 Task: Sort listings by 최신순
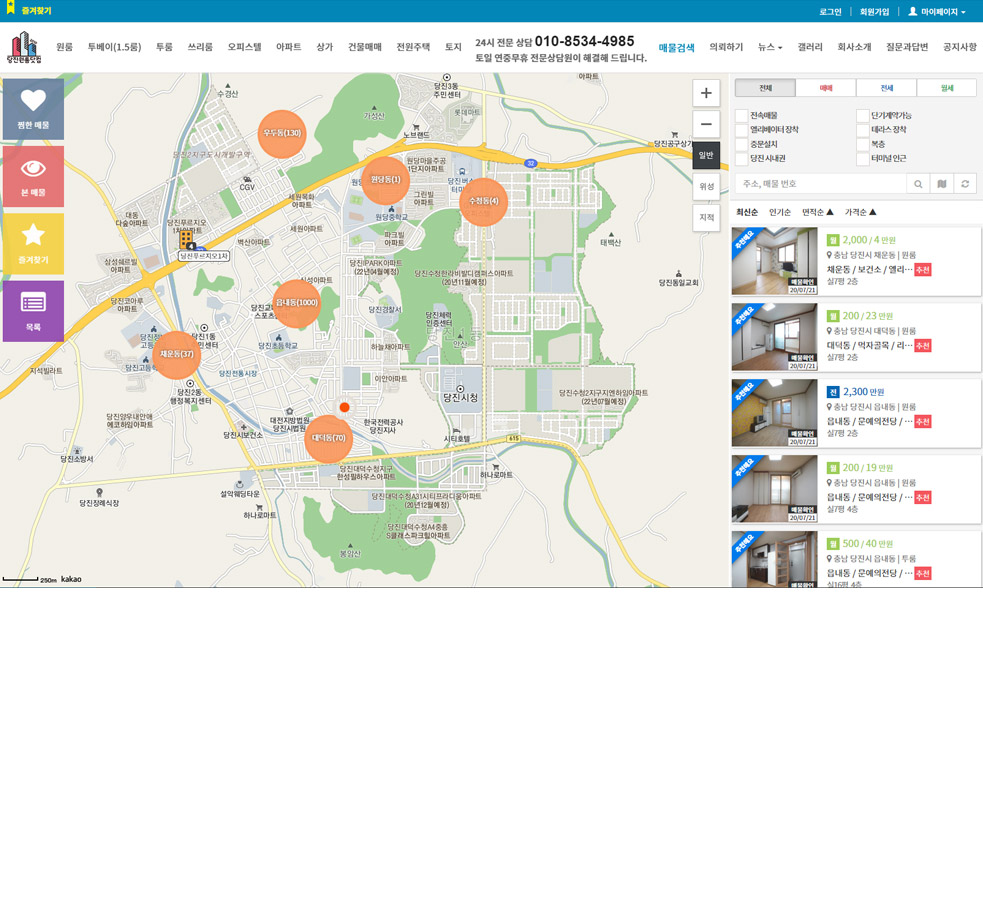tap(747, 212)
